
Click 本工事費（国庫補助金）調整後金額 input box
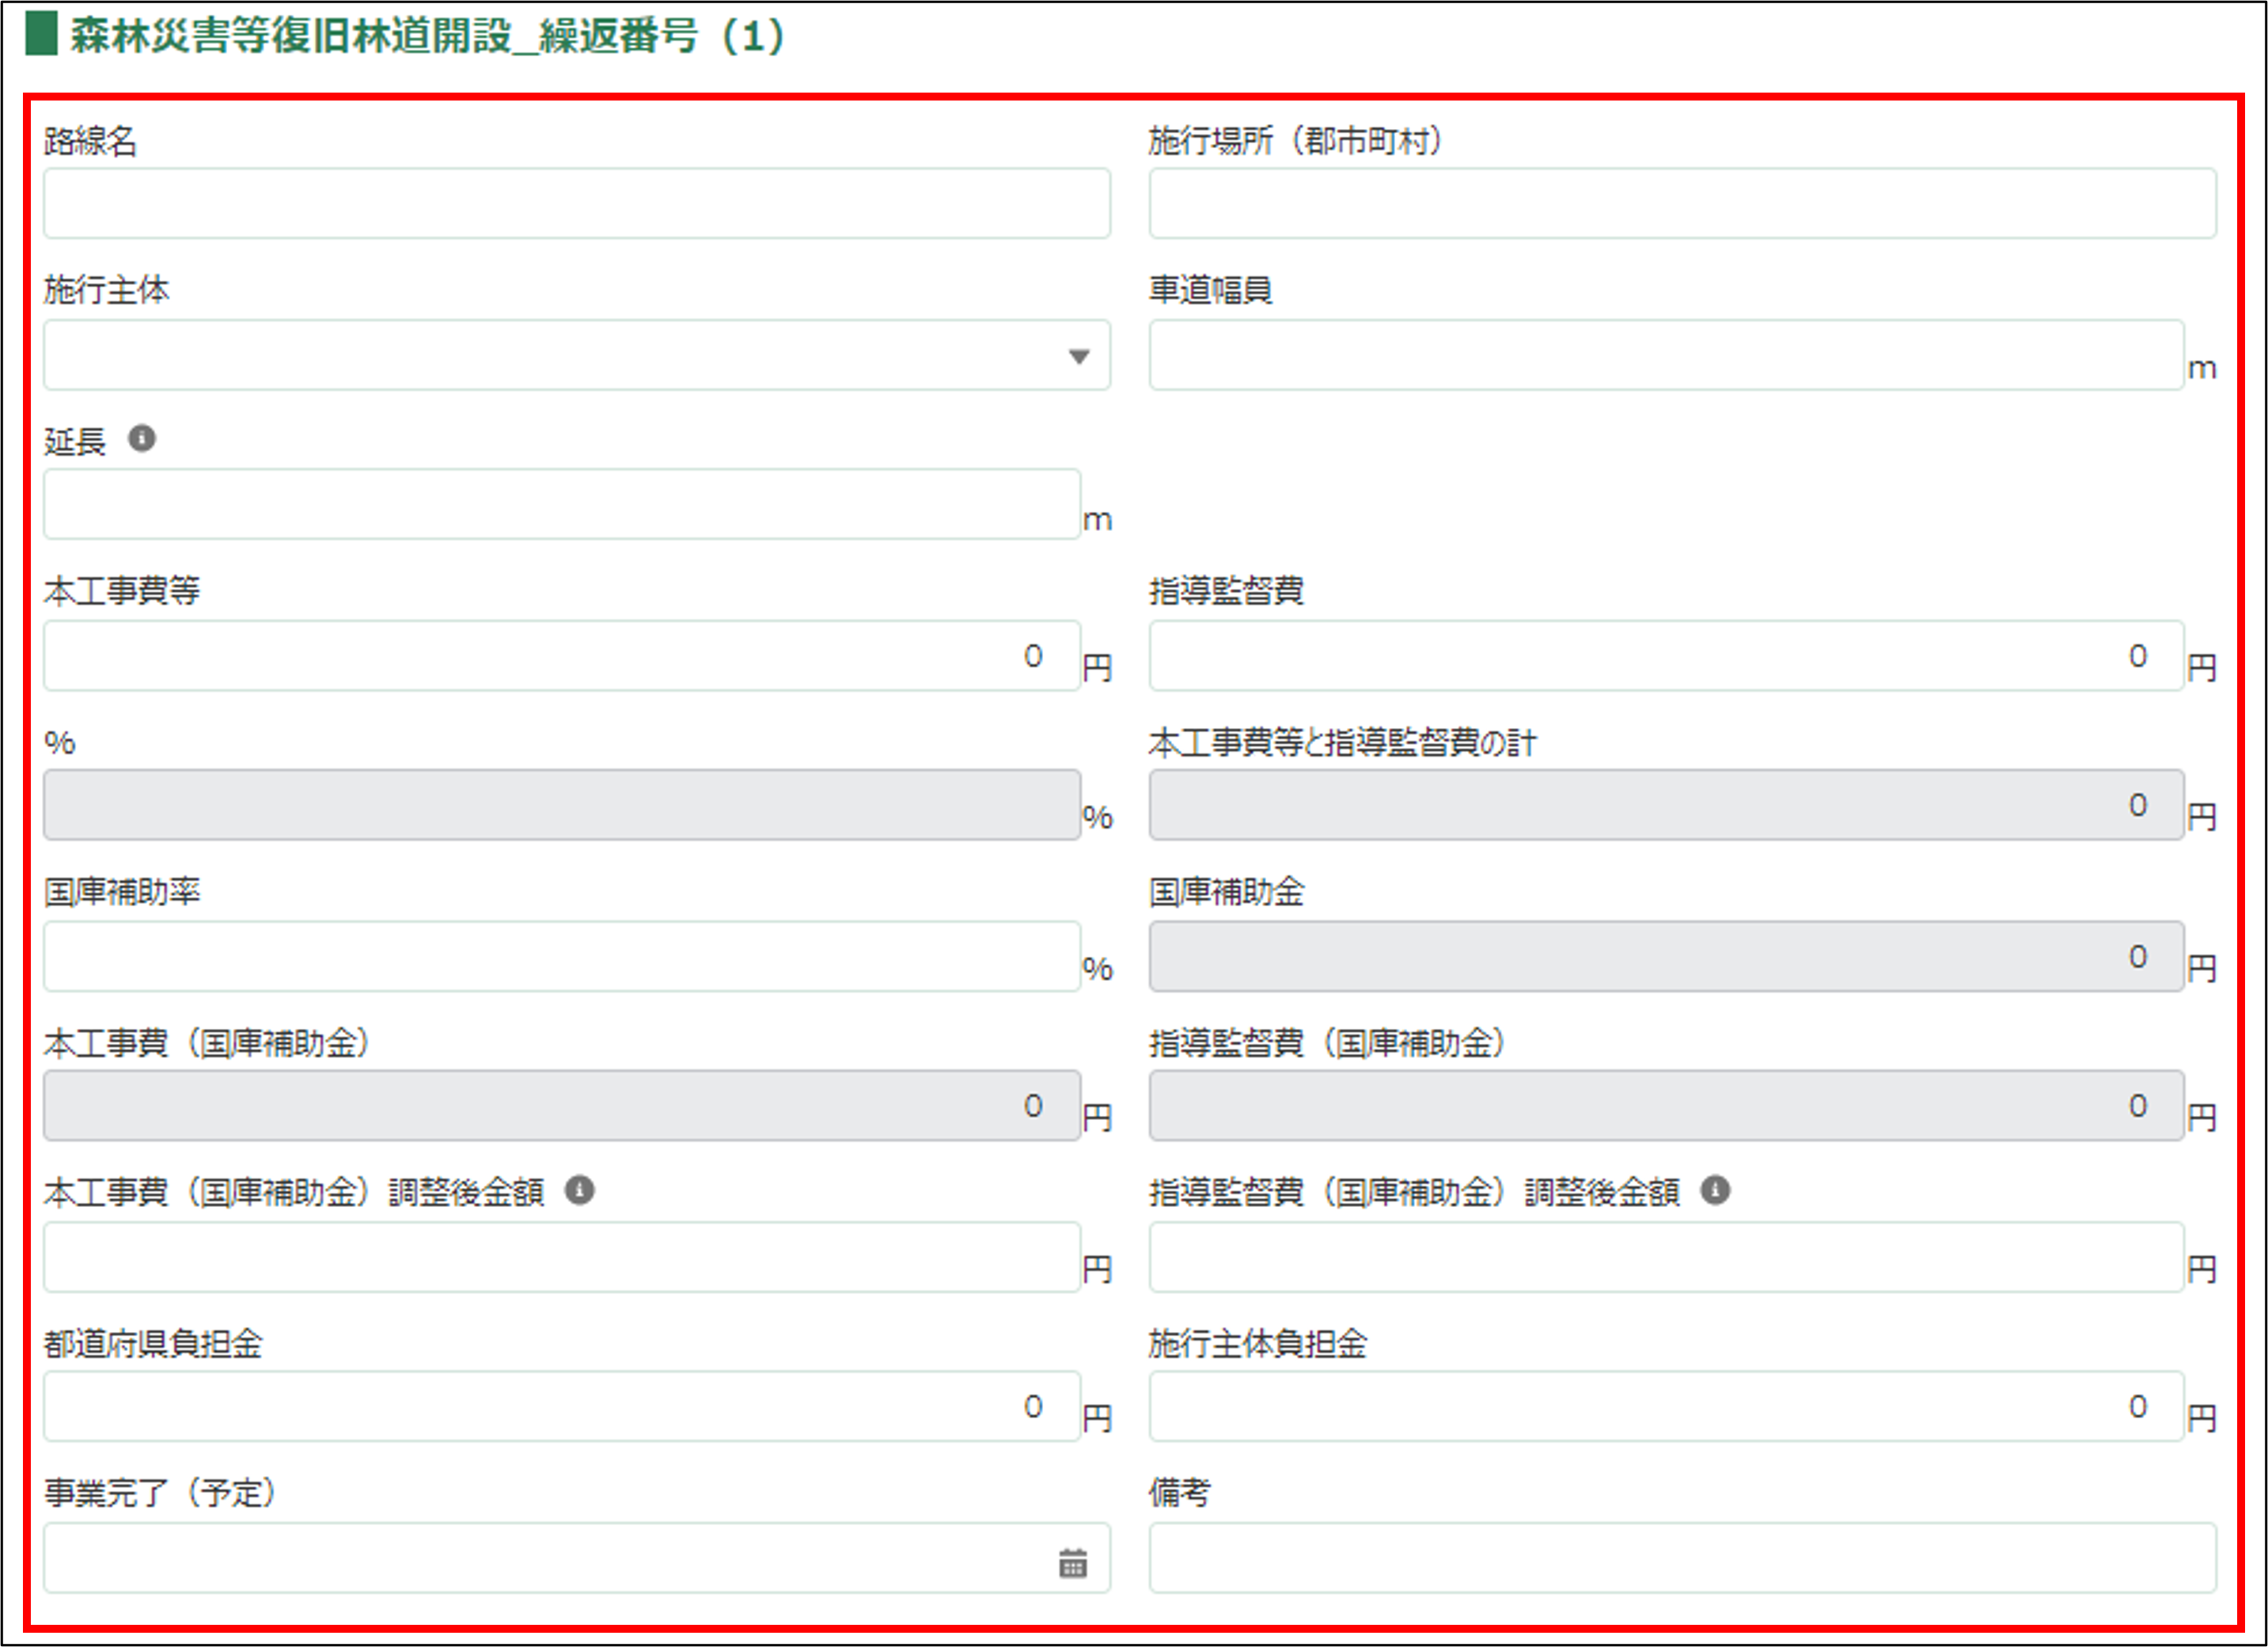[561, 1257]
